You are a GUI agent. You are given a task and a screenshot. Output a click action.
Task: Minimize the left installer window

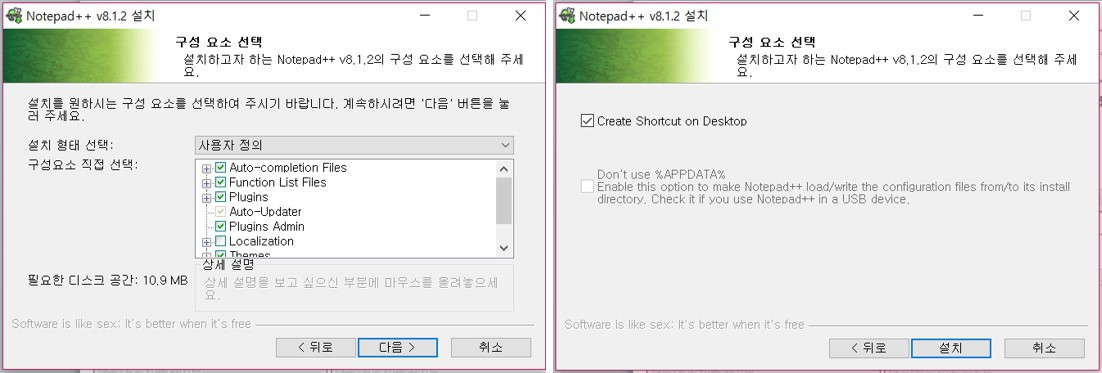425,16
